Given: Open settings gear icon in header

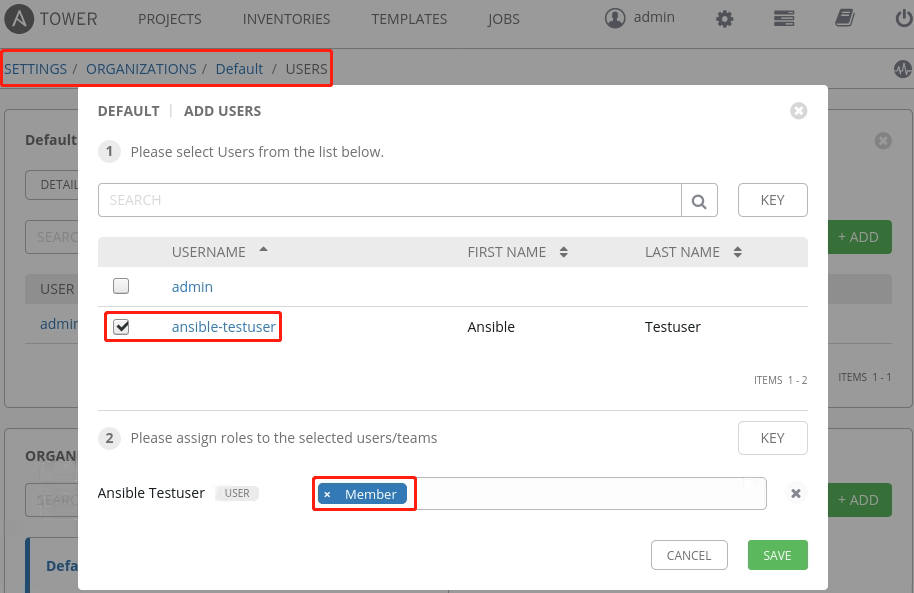Looking at the screenshot, I should pos(725,19).
